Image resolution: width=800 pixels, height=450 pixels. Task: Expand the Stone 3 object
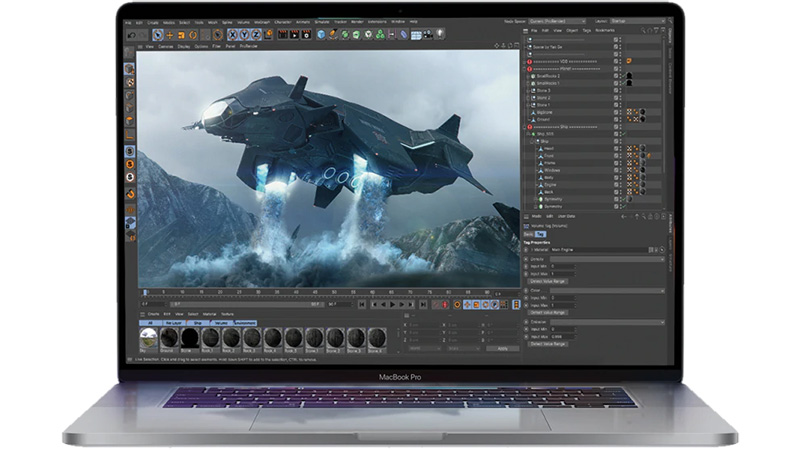pyautogui.click(x=529, y=91)
